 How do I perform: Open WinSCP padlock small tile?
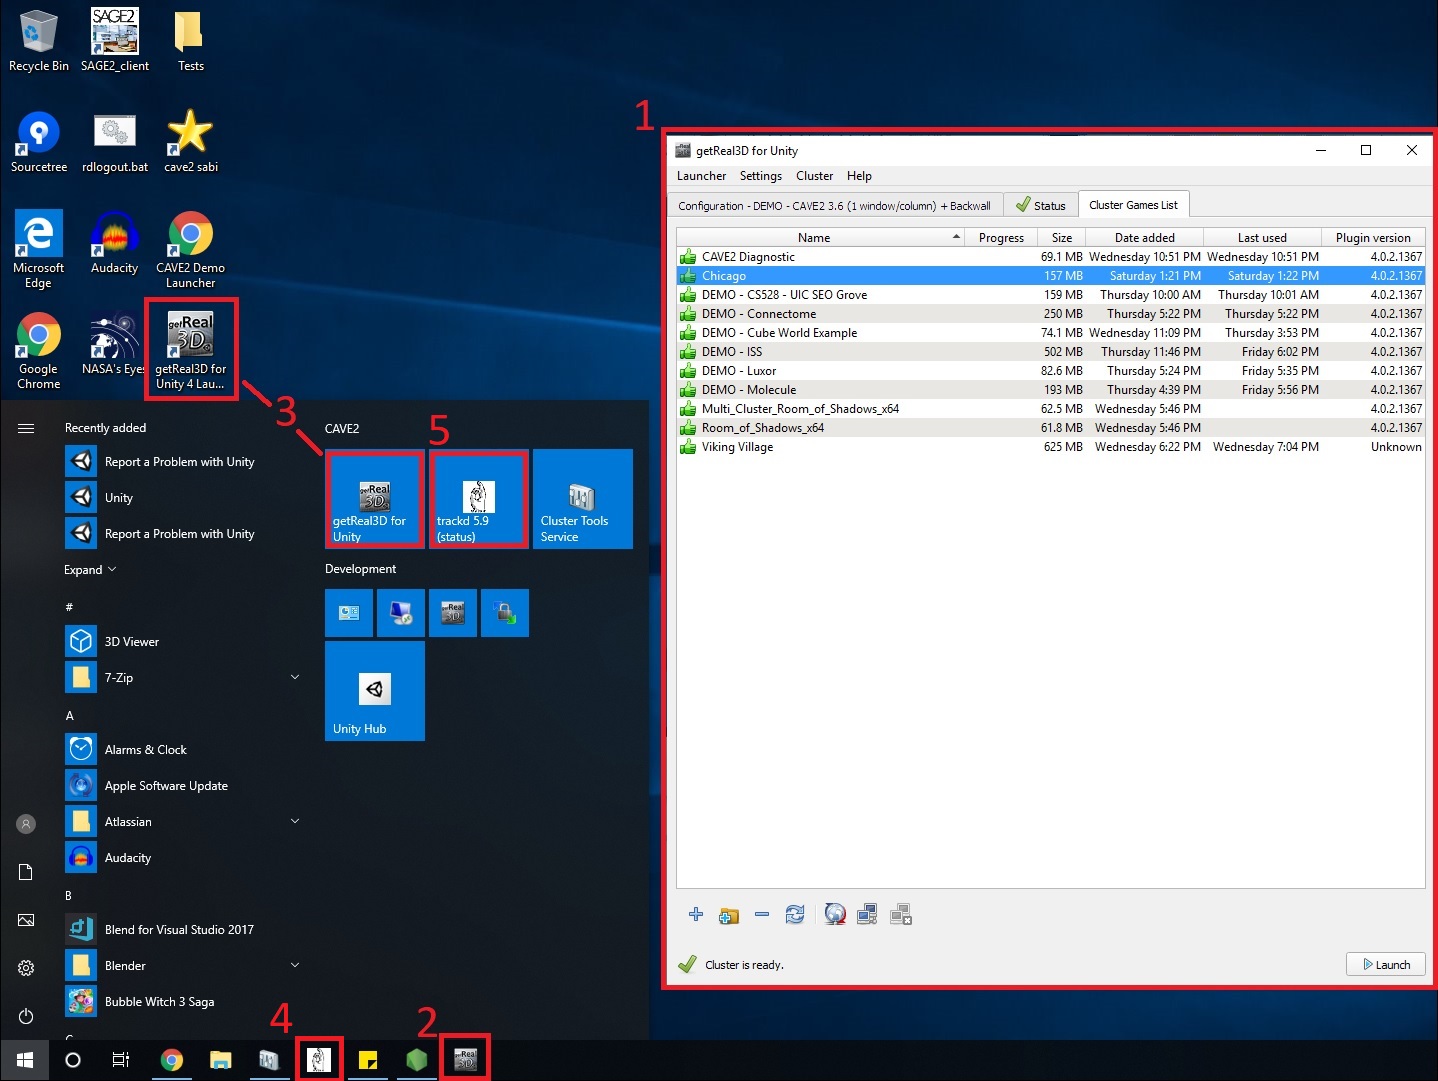tap(505, 613)
